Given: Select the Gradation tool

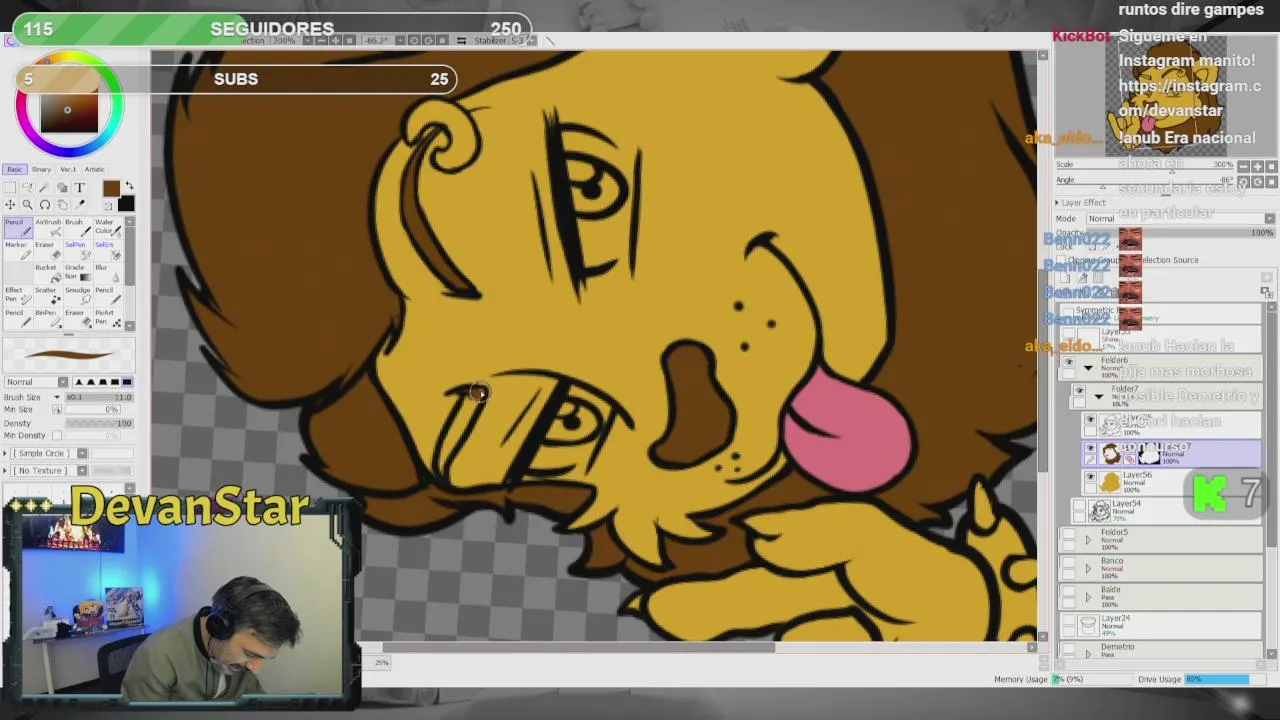Looking at the screenshot, I should point(78,273).
